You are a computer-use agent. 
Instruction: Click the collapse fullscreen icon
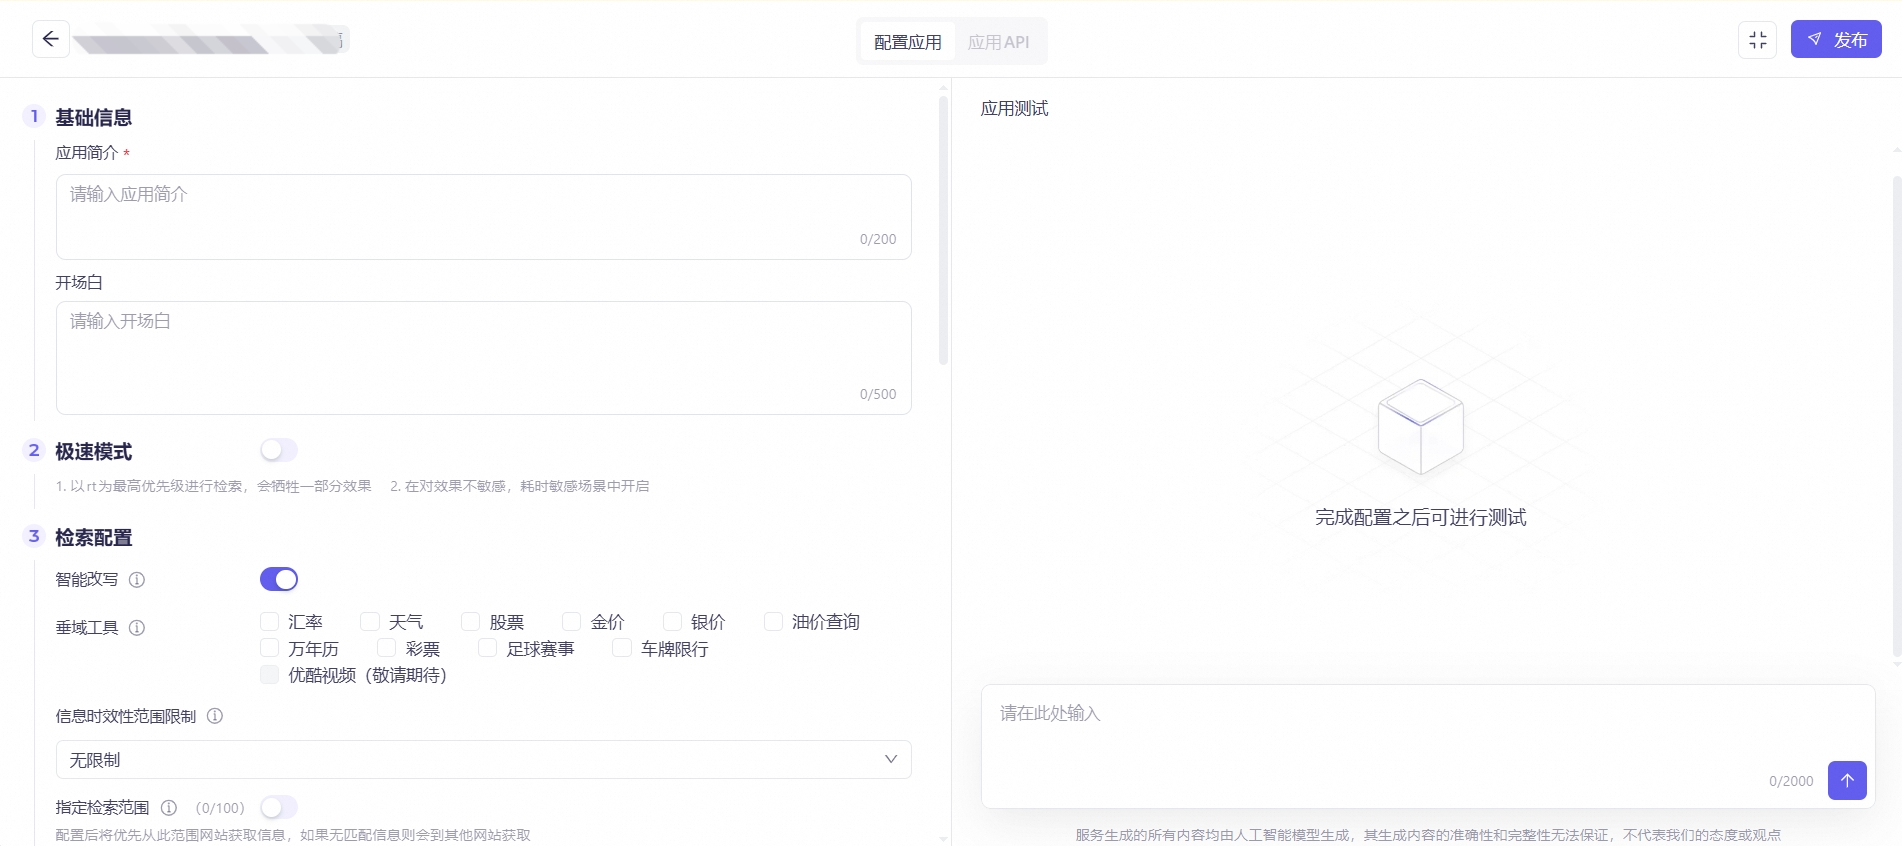coord(1757,40)
